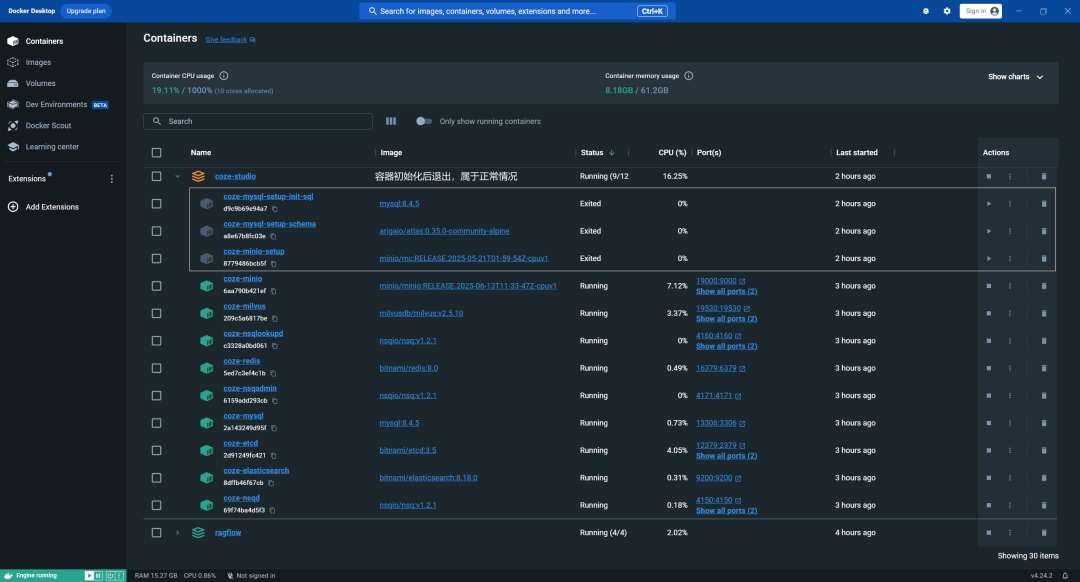Delete the coze-studio stack
Viewport: 1080px width, 582px height.
(1043, 176)
